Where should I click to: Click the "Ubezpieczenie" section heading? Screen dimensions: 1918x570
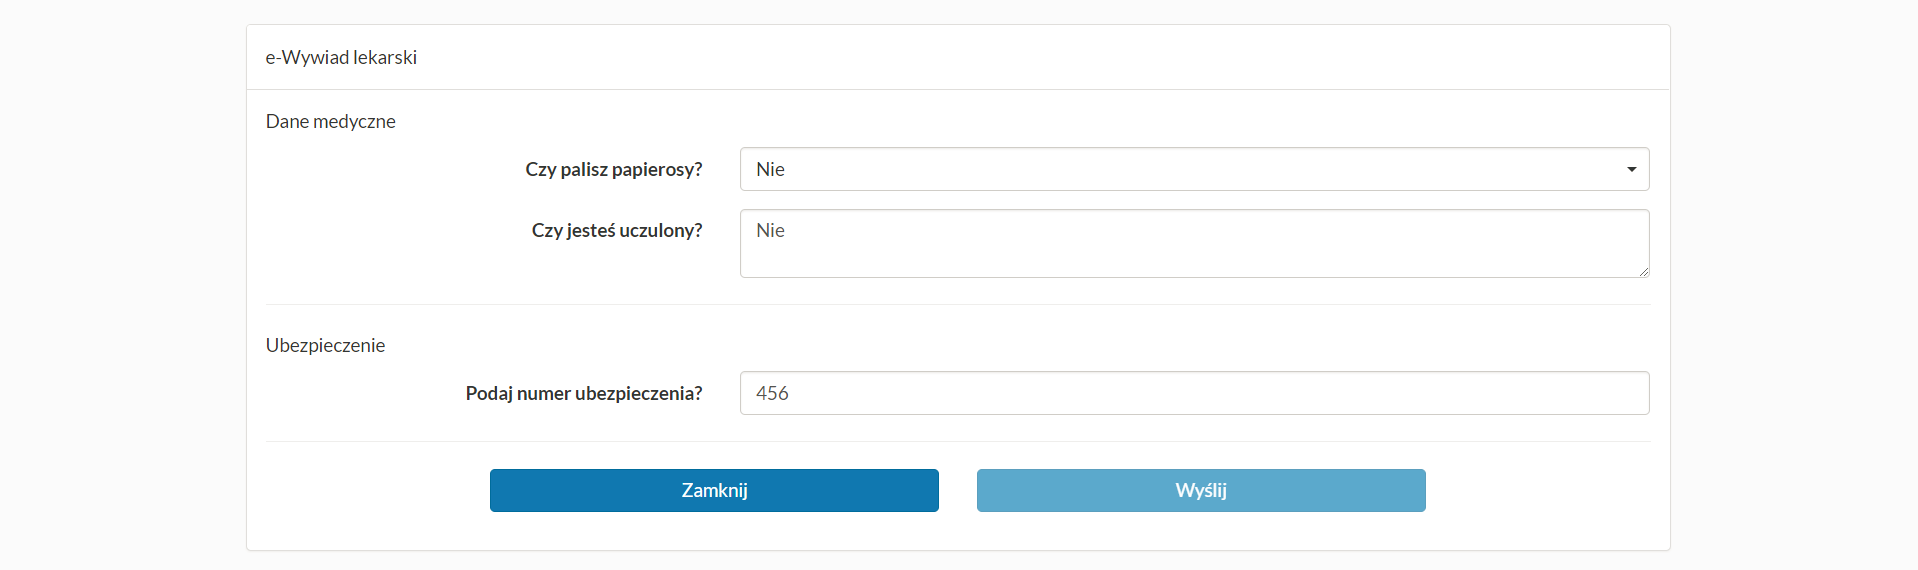[x=325, y=345]
